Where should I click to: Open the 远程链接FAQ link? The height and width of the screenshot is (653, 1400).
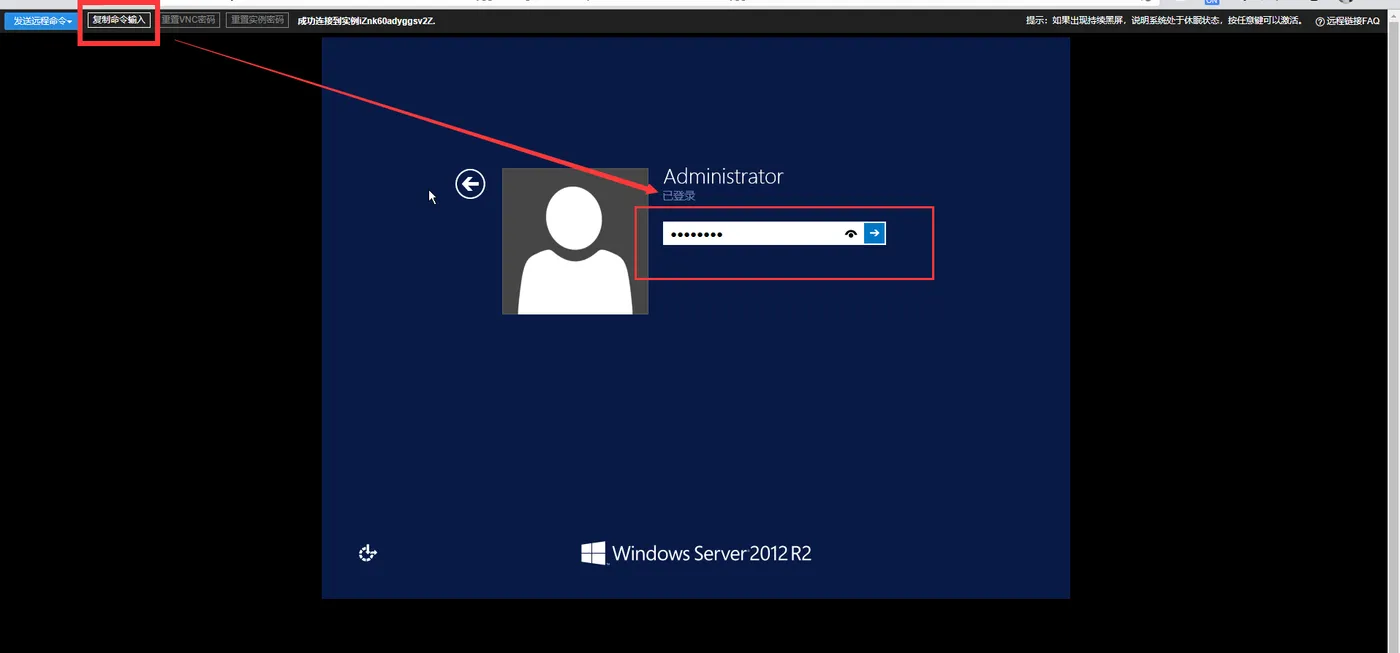click(1347, 21)
